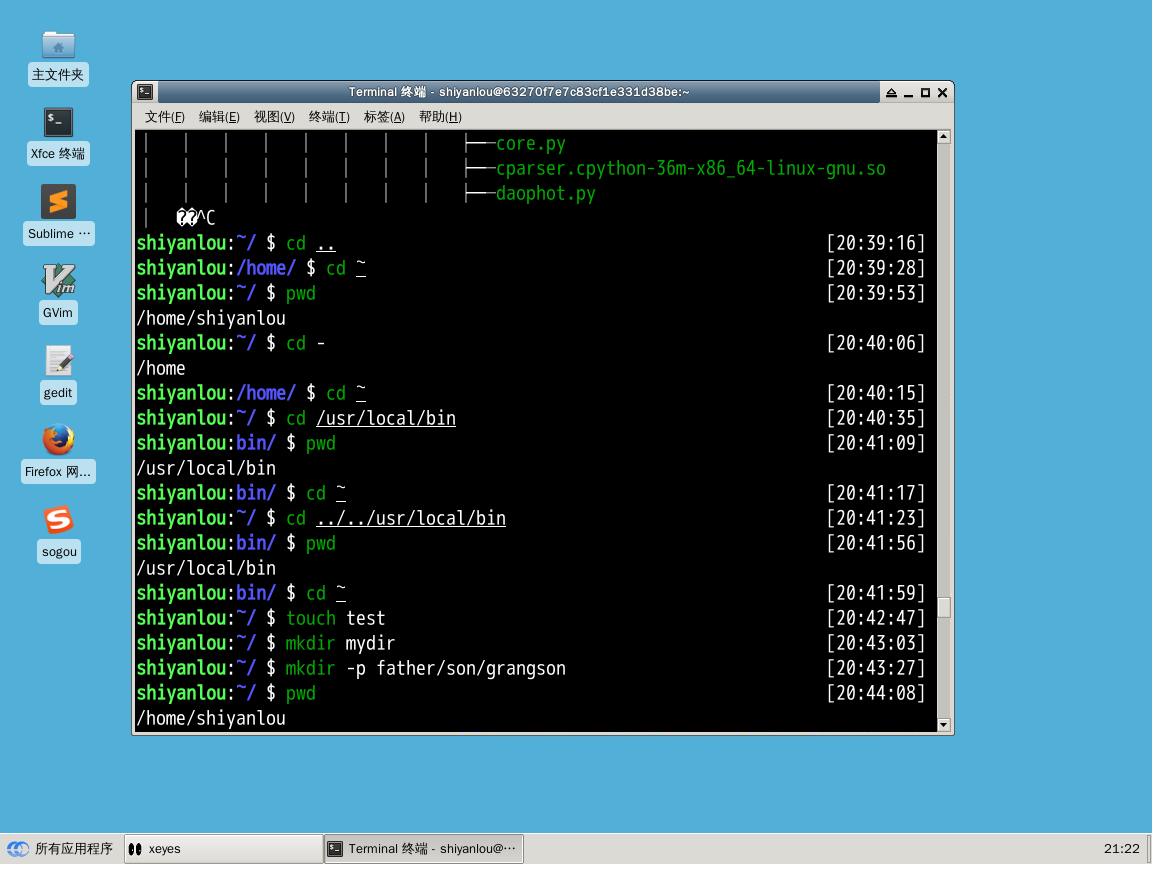The image size is (1152, 896).
Task: Toggle the window shade roll-up button
Action: pyautogui.click(x=890, y=91)
